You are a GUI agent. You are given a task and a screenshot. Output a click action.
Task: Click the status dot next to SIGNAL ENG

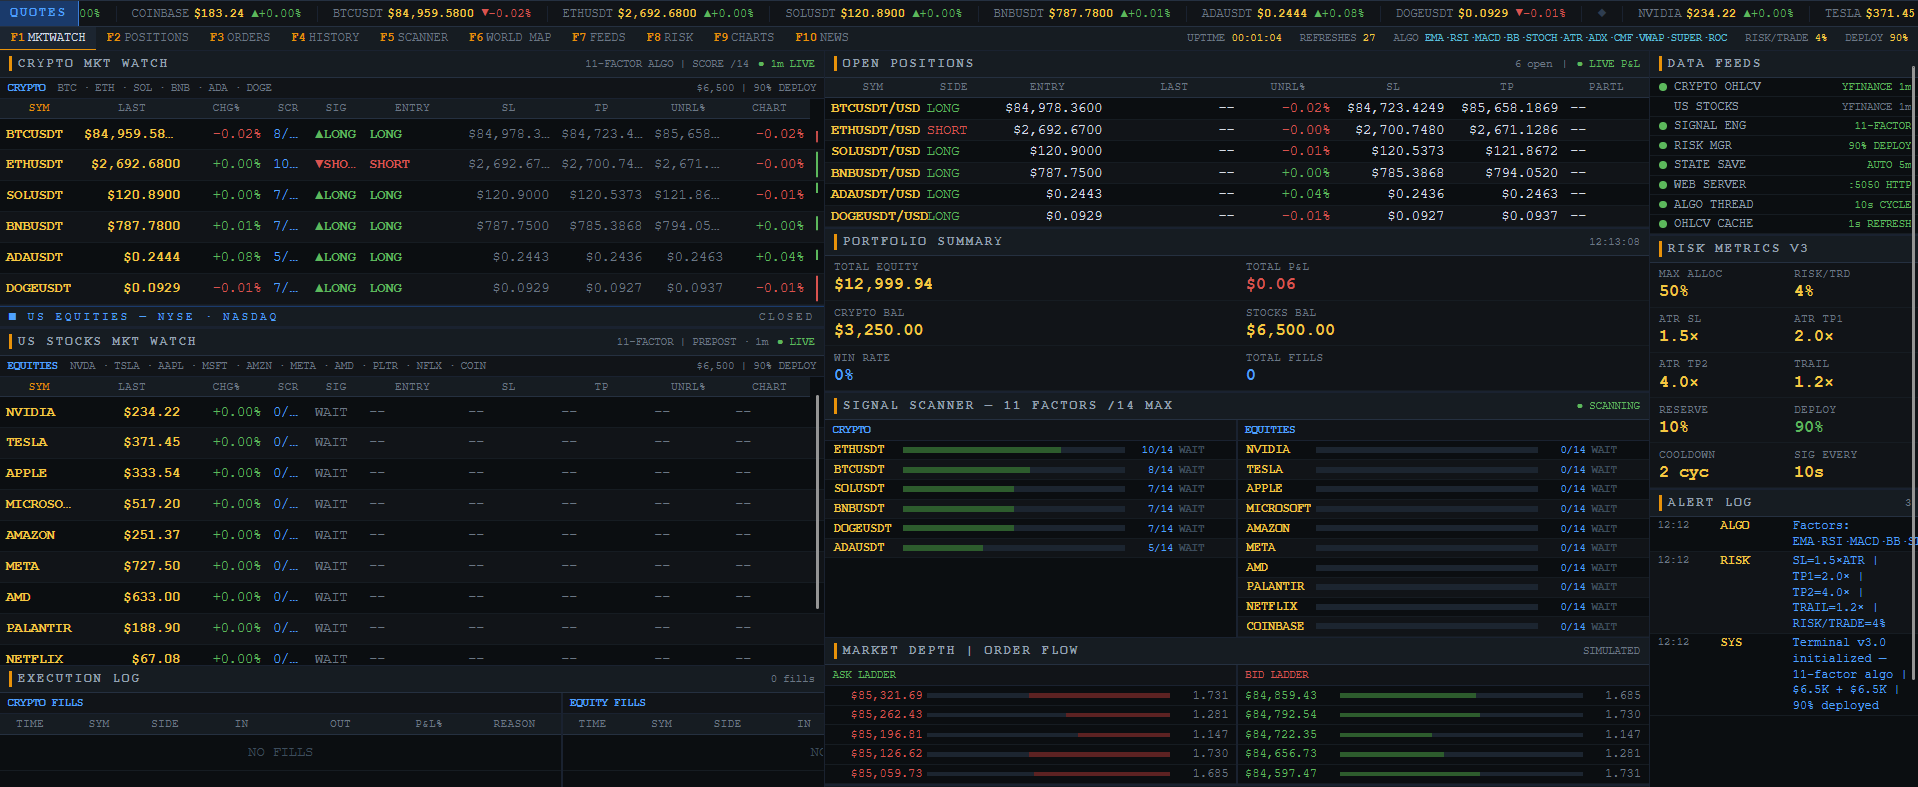(1663, 126)
